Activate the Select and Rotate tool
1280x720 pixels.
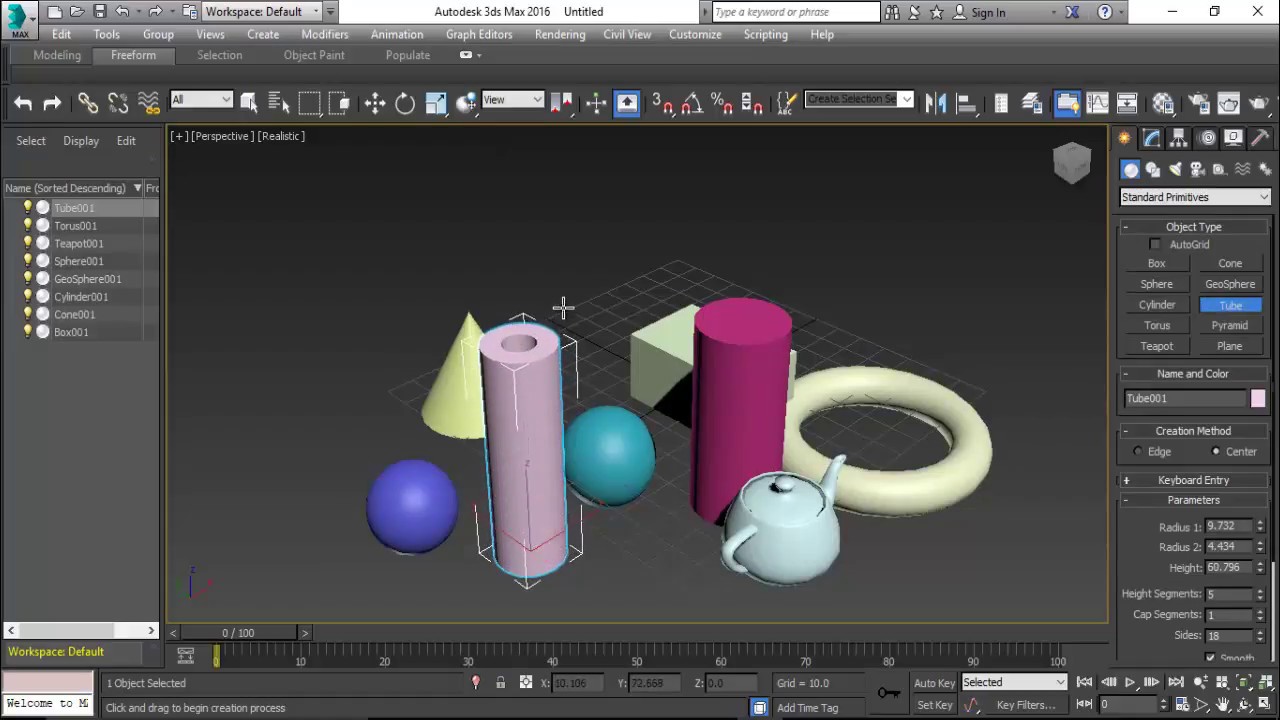pyautogui.click(x=405, y=102)
